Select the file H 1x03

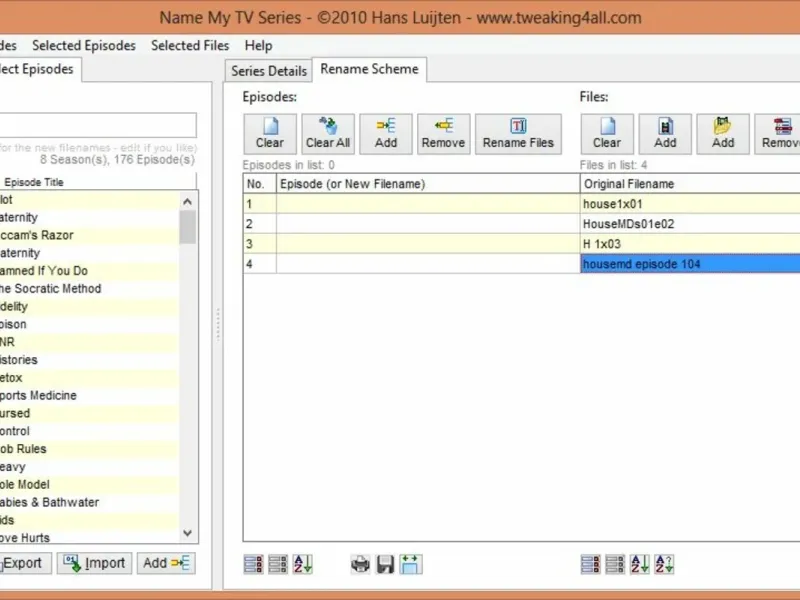click(690, 244)
